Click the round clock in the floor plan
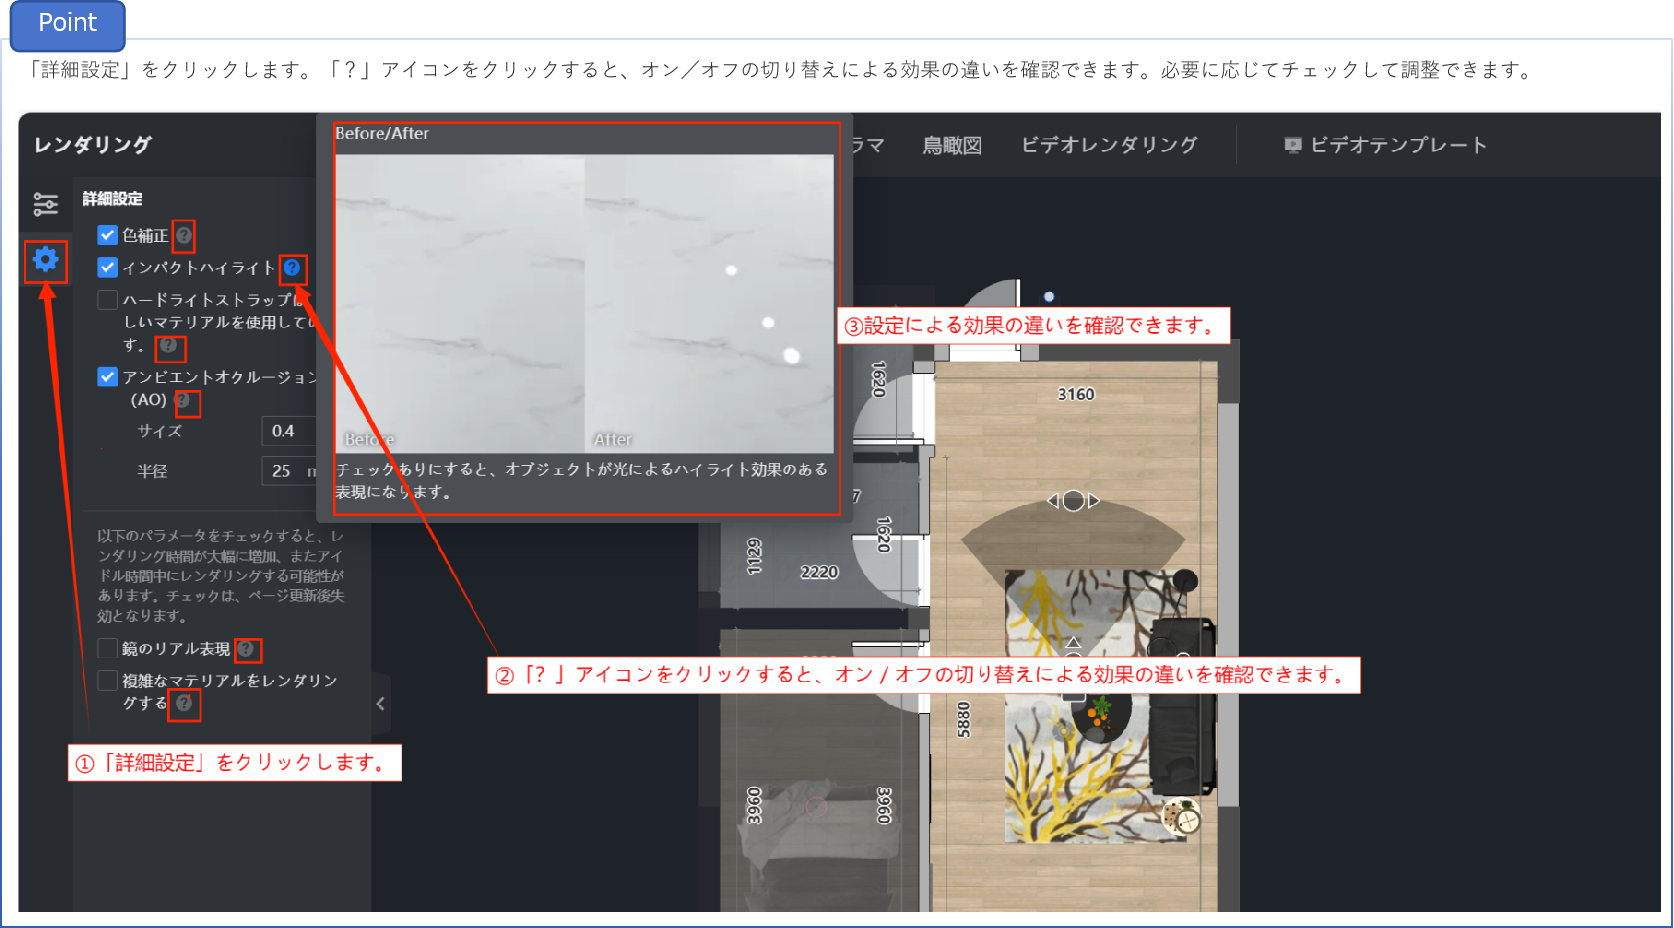Viewport: 1674px width, 928px height. click(x=1187, y=821)
